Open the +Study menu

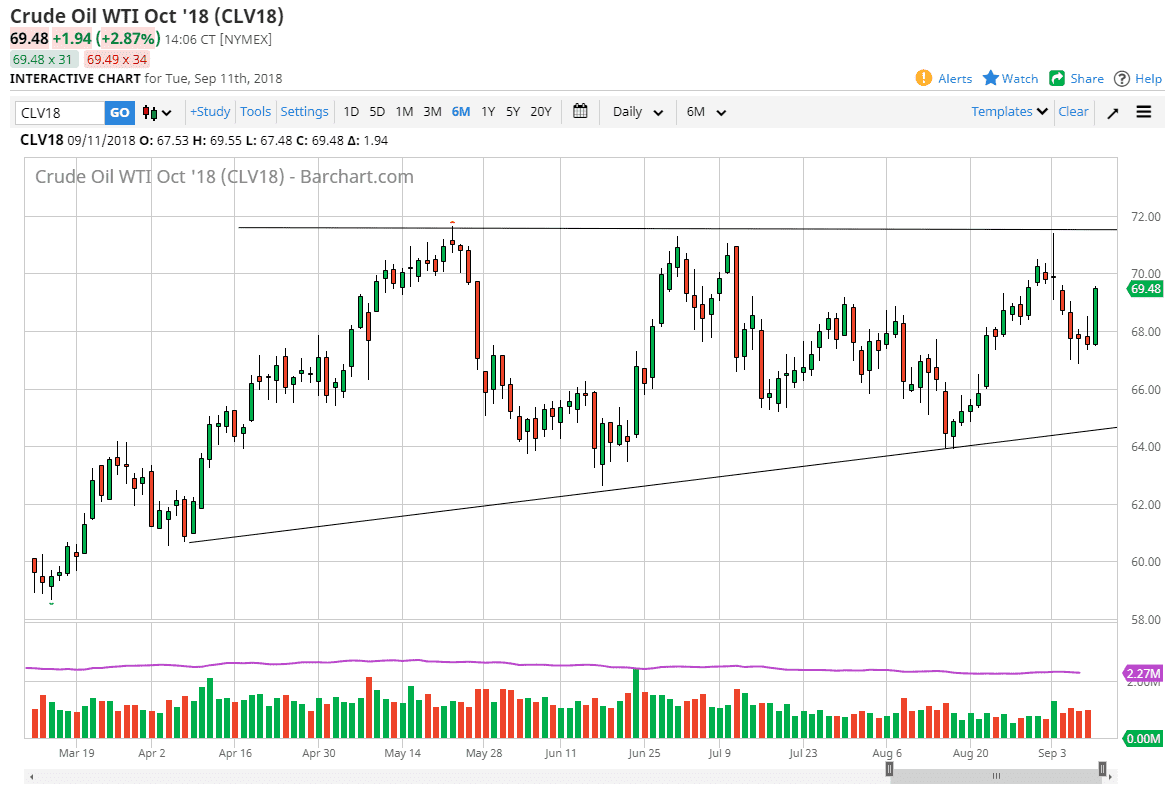[209, 112]
